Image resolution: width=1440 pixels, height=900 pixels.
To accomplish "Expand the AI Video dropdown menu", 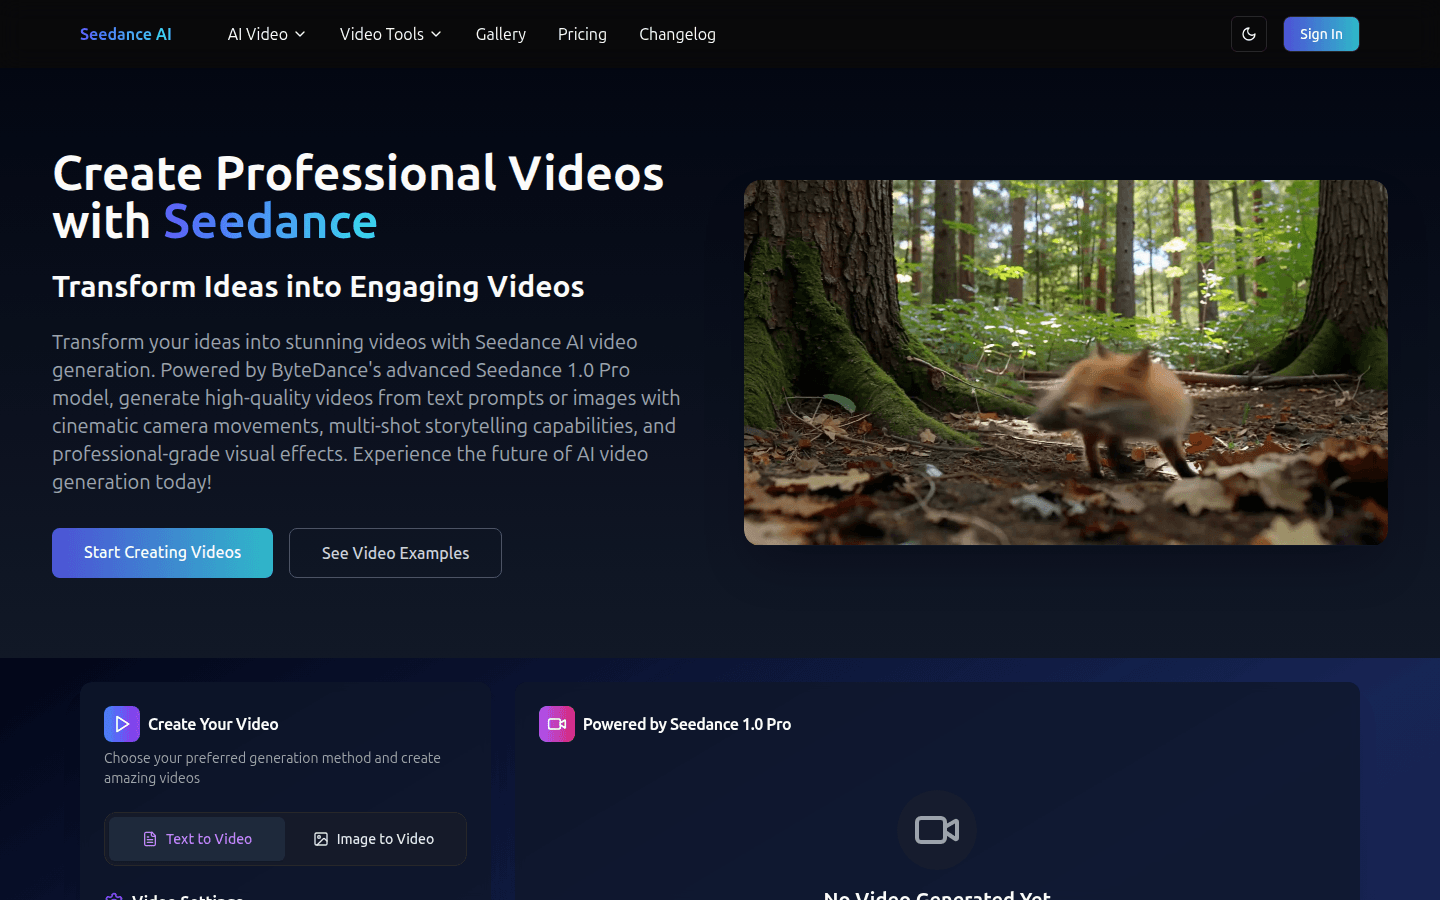I will pyautogui.click(x=267, y=34).
